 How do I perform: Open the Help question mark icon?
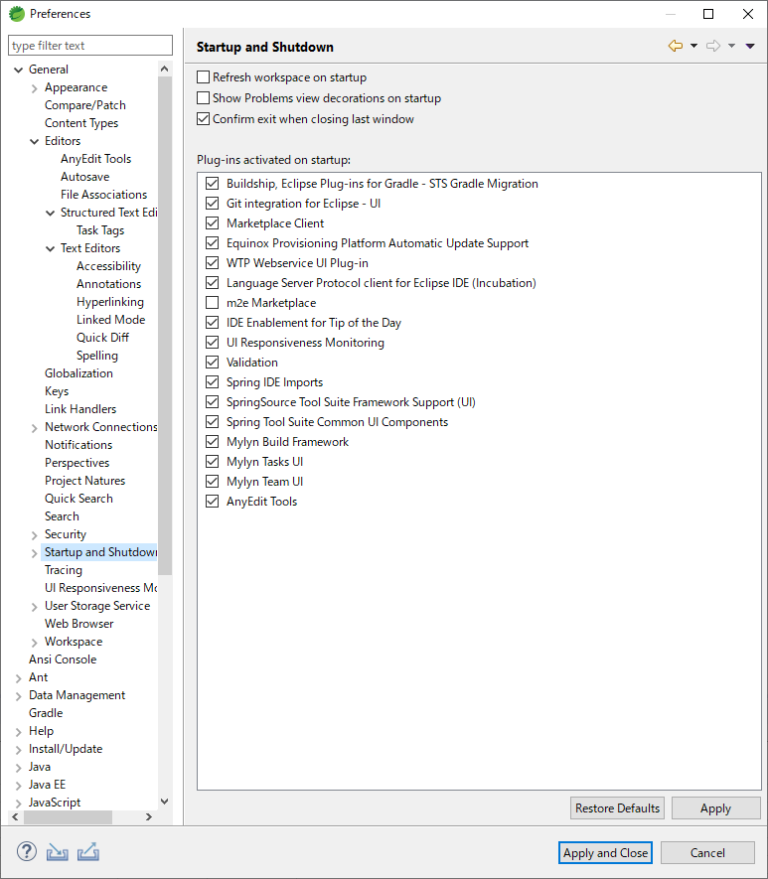pos(26,852)
